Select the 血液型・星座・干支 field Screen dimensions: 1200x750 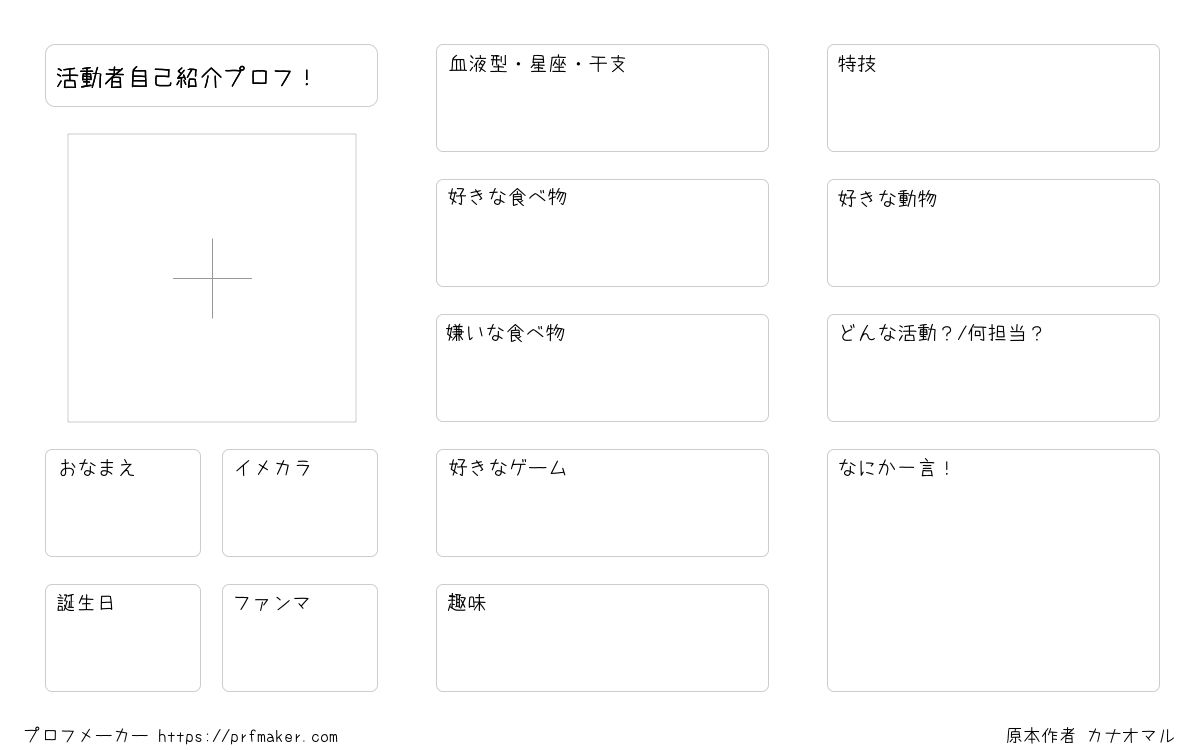[602, 98]
